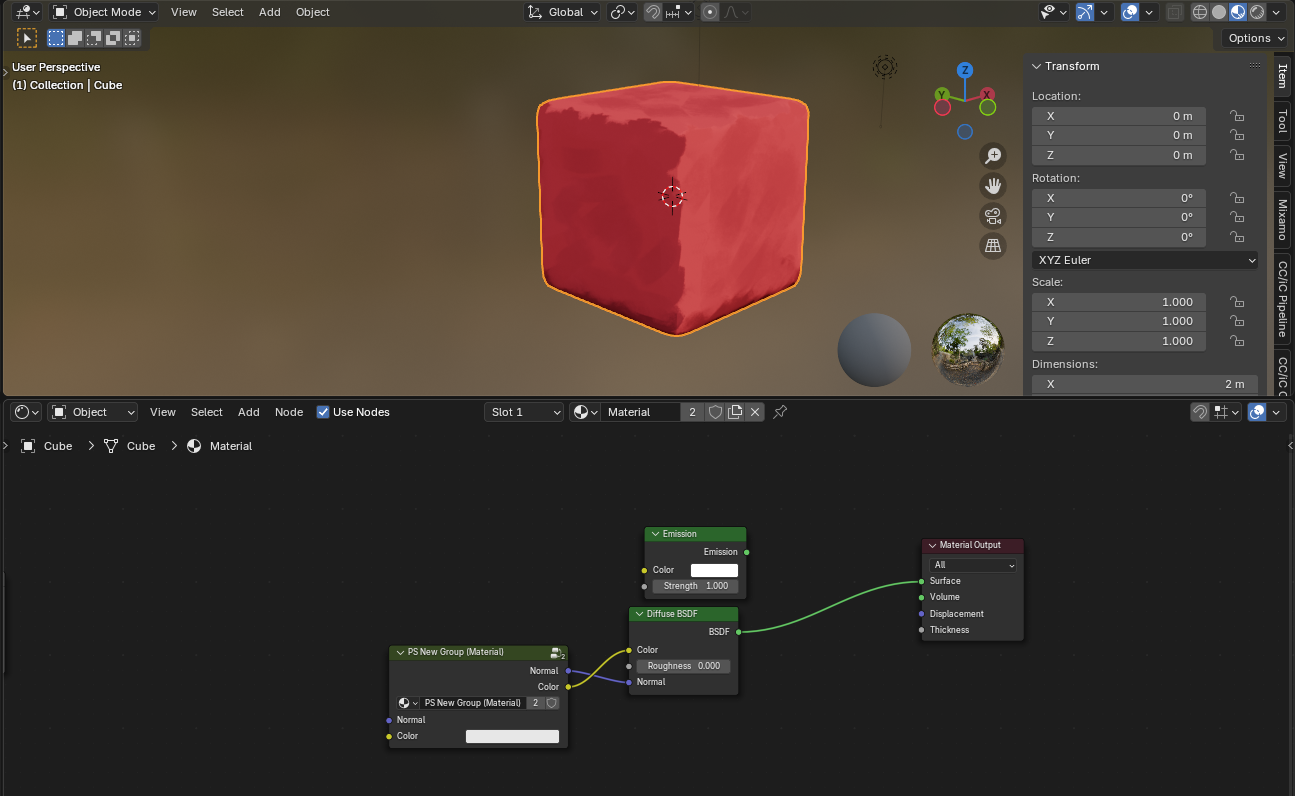Screen dimensions: 1295x796
Task: Lock the Scale Y value
Action: [1237, 321]
